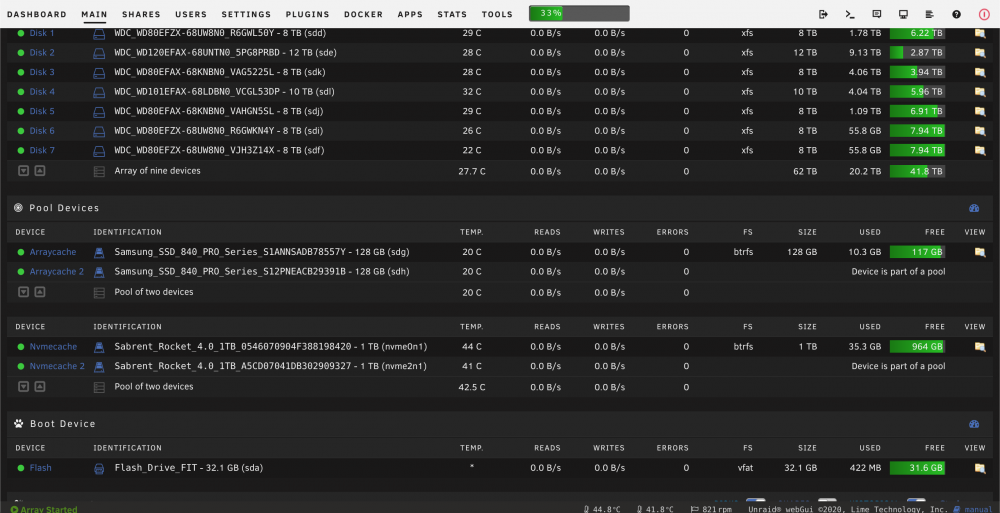The image size is (1000, 513).
Task: Open the Disk 6 link
Action: [x=42, y=131]
